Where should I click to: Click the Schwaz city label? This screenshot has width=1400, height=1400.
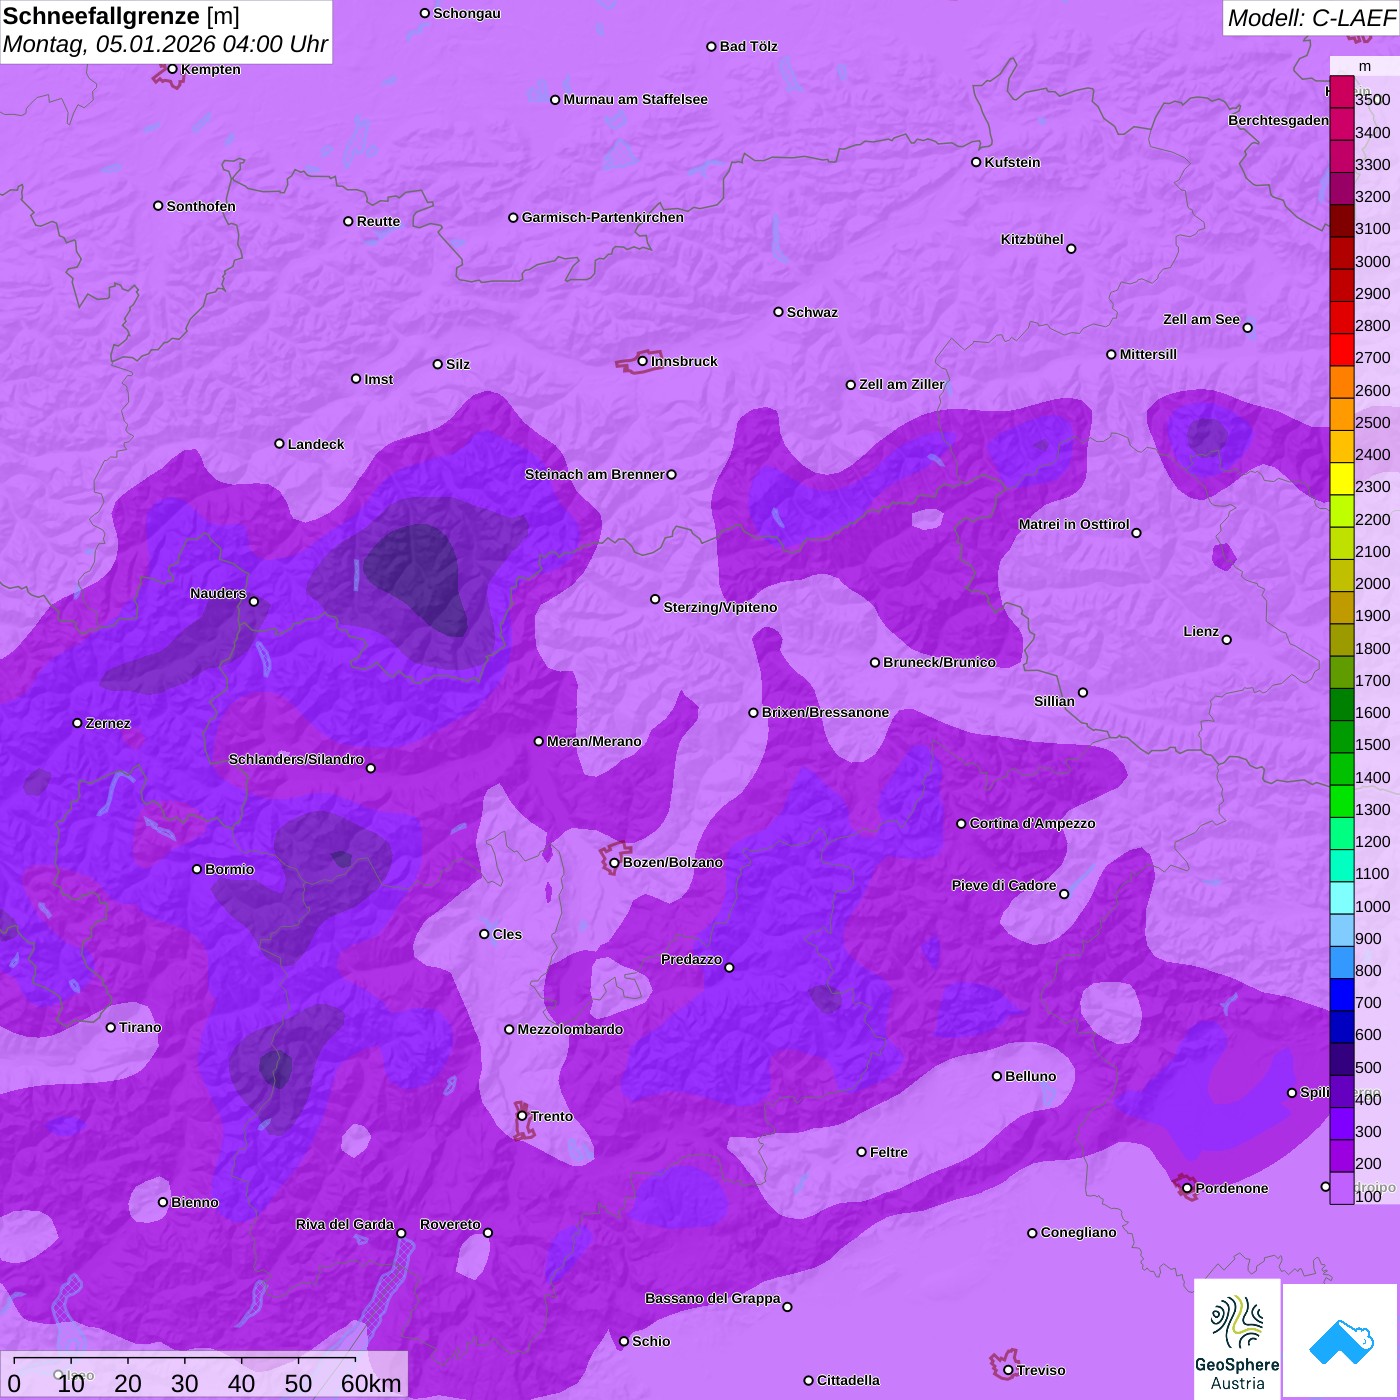point(812,312)
